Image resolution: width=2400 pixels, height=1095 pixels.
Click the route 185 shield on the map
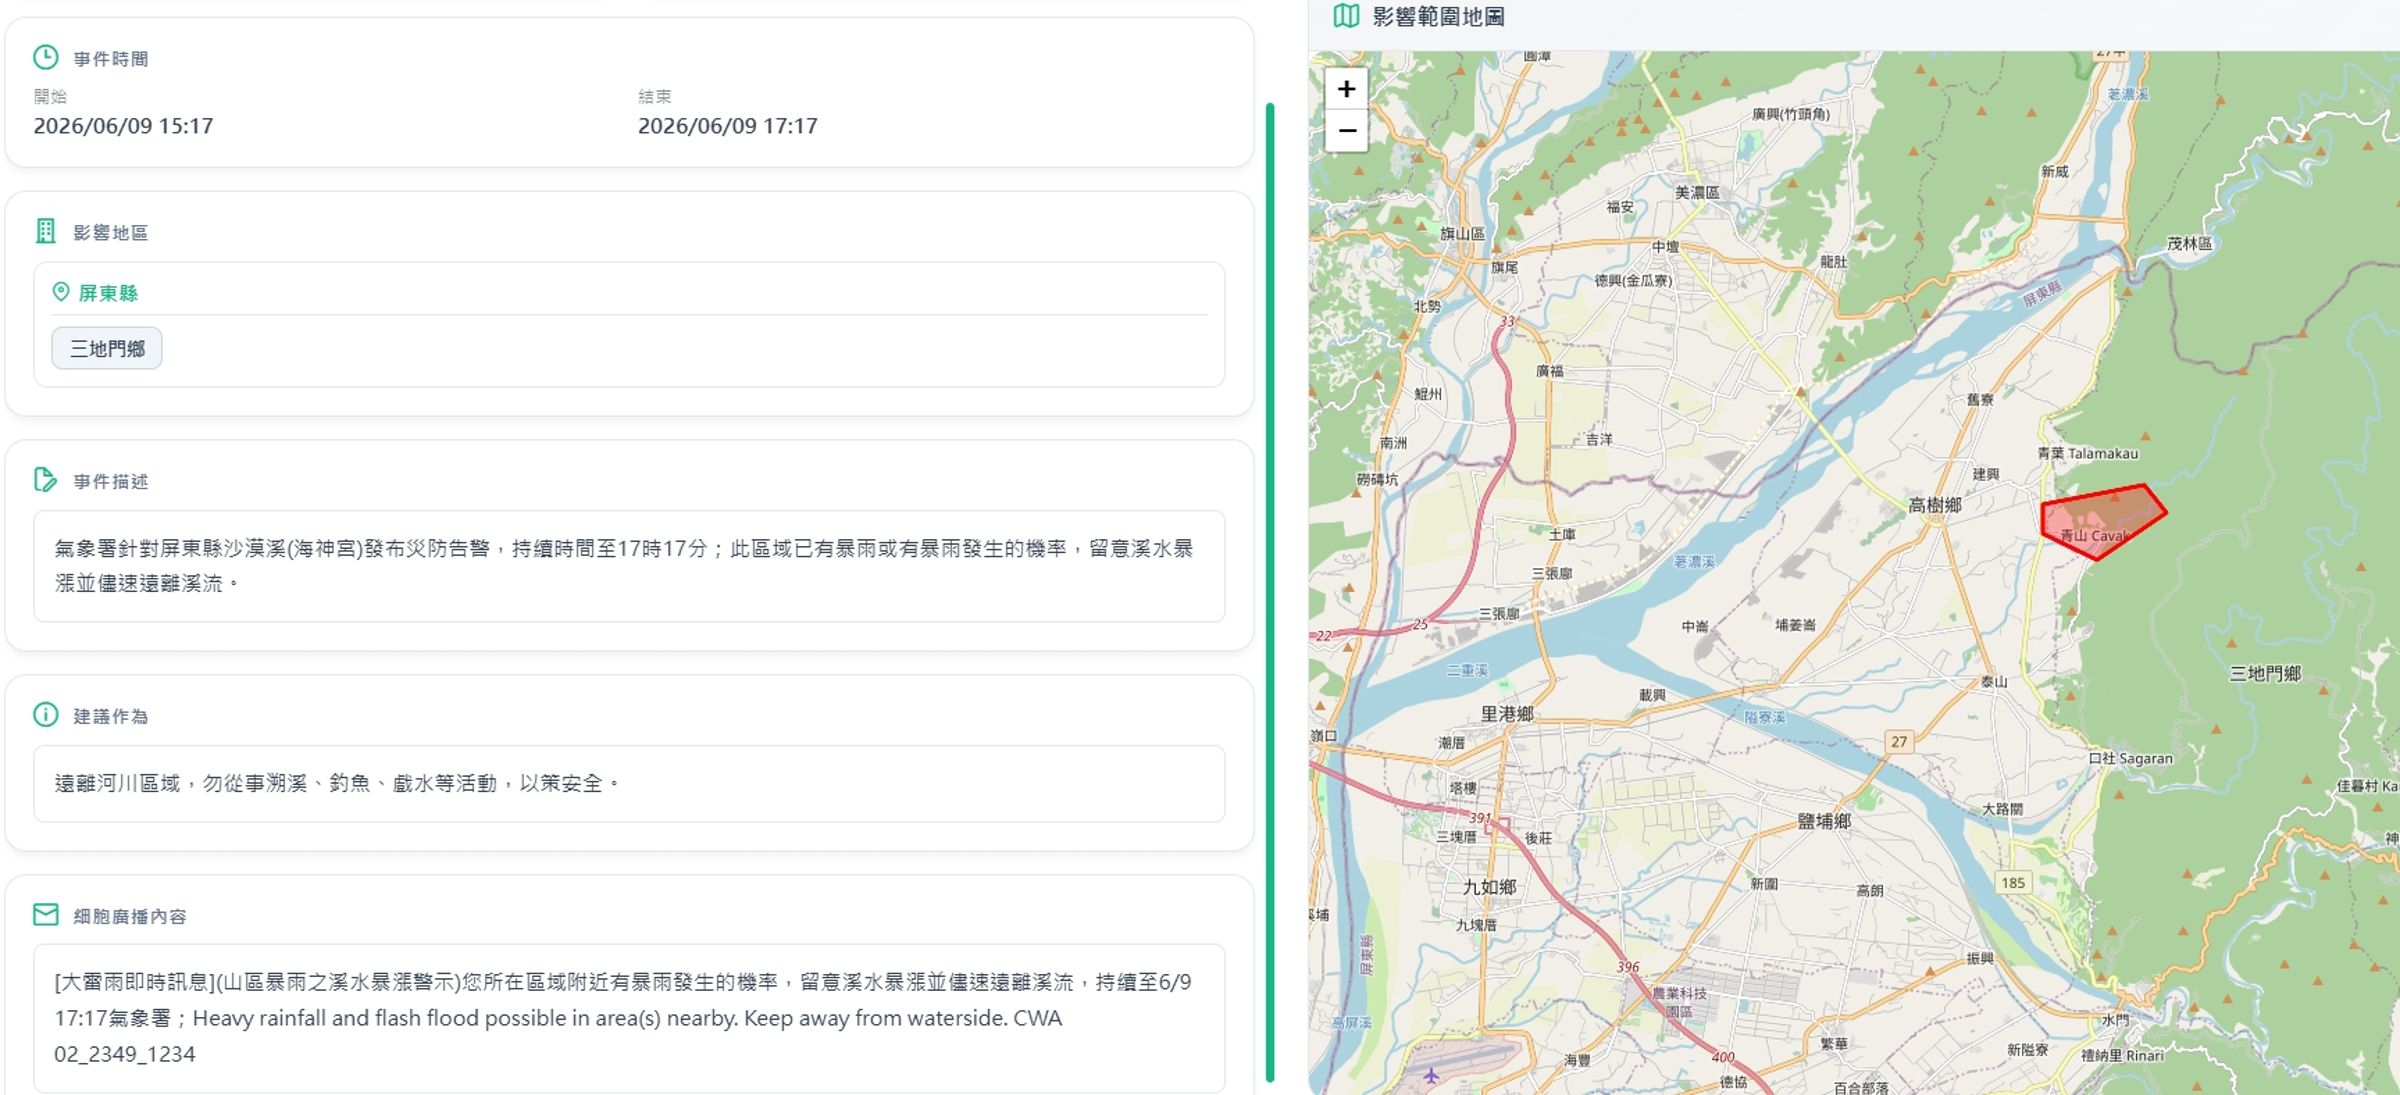click(x=2013, y=882)
